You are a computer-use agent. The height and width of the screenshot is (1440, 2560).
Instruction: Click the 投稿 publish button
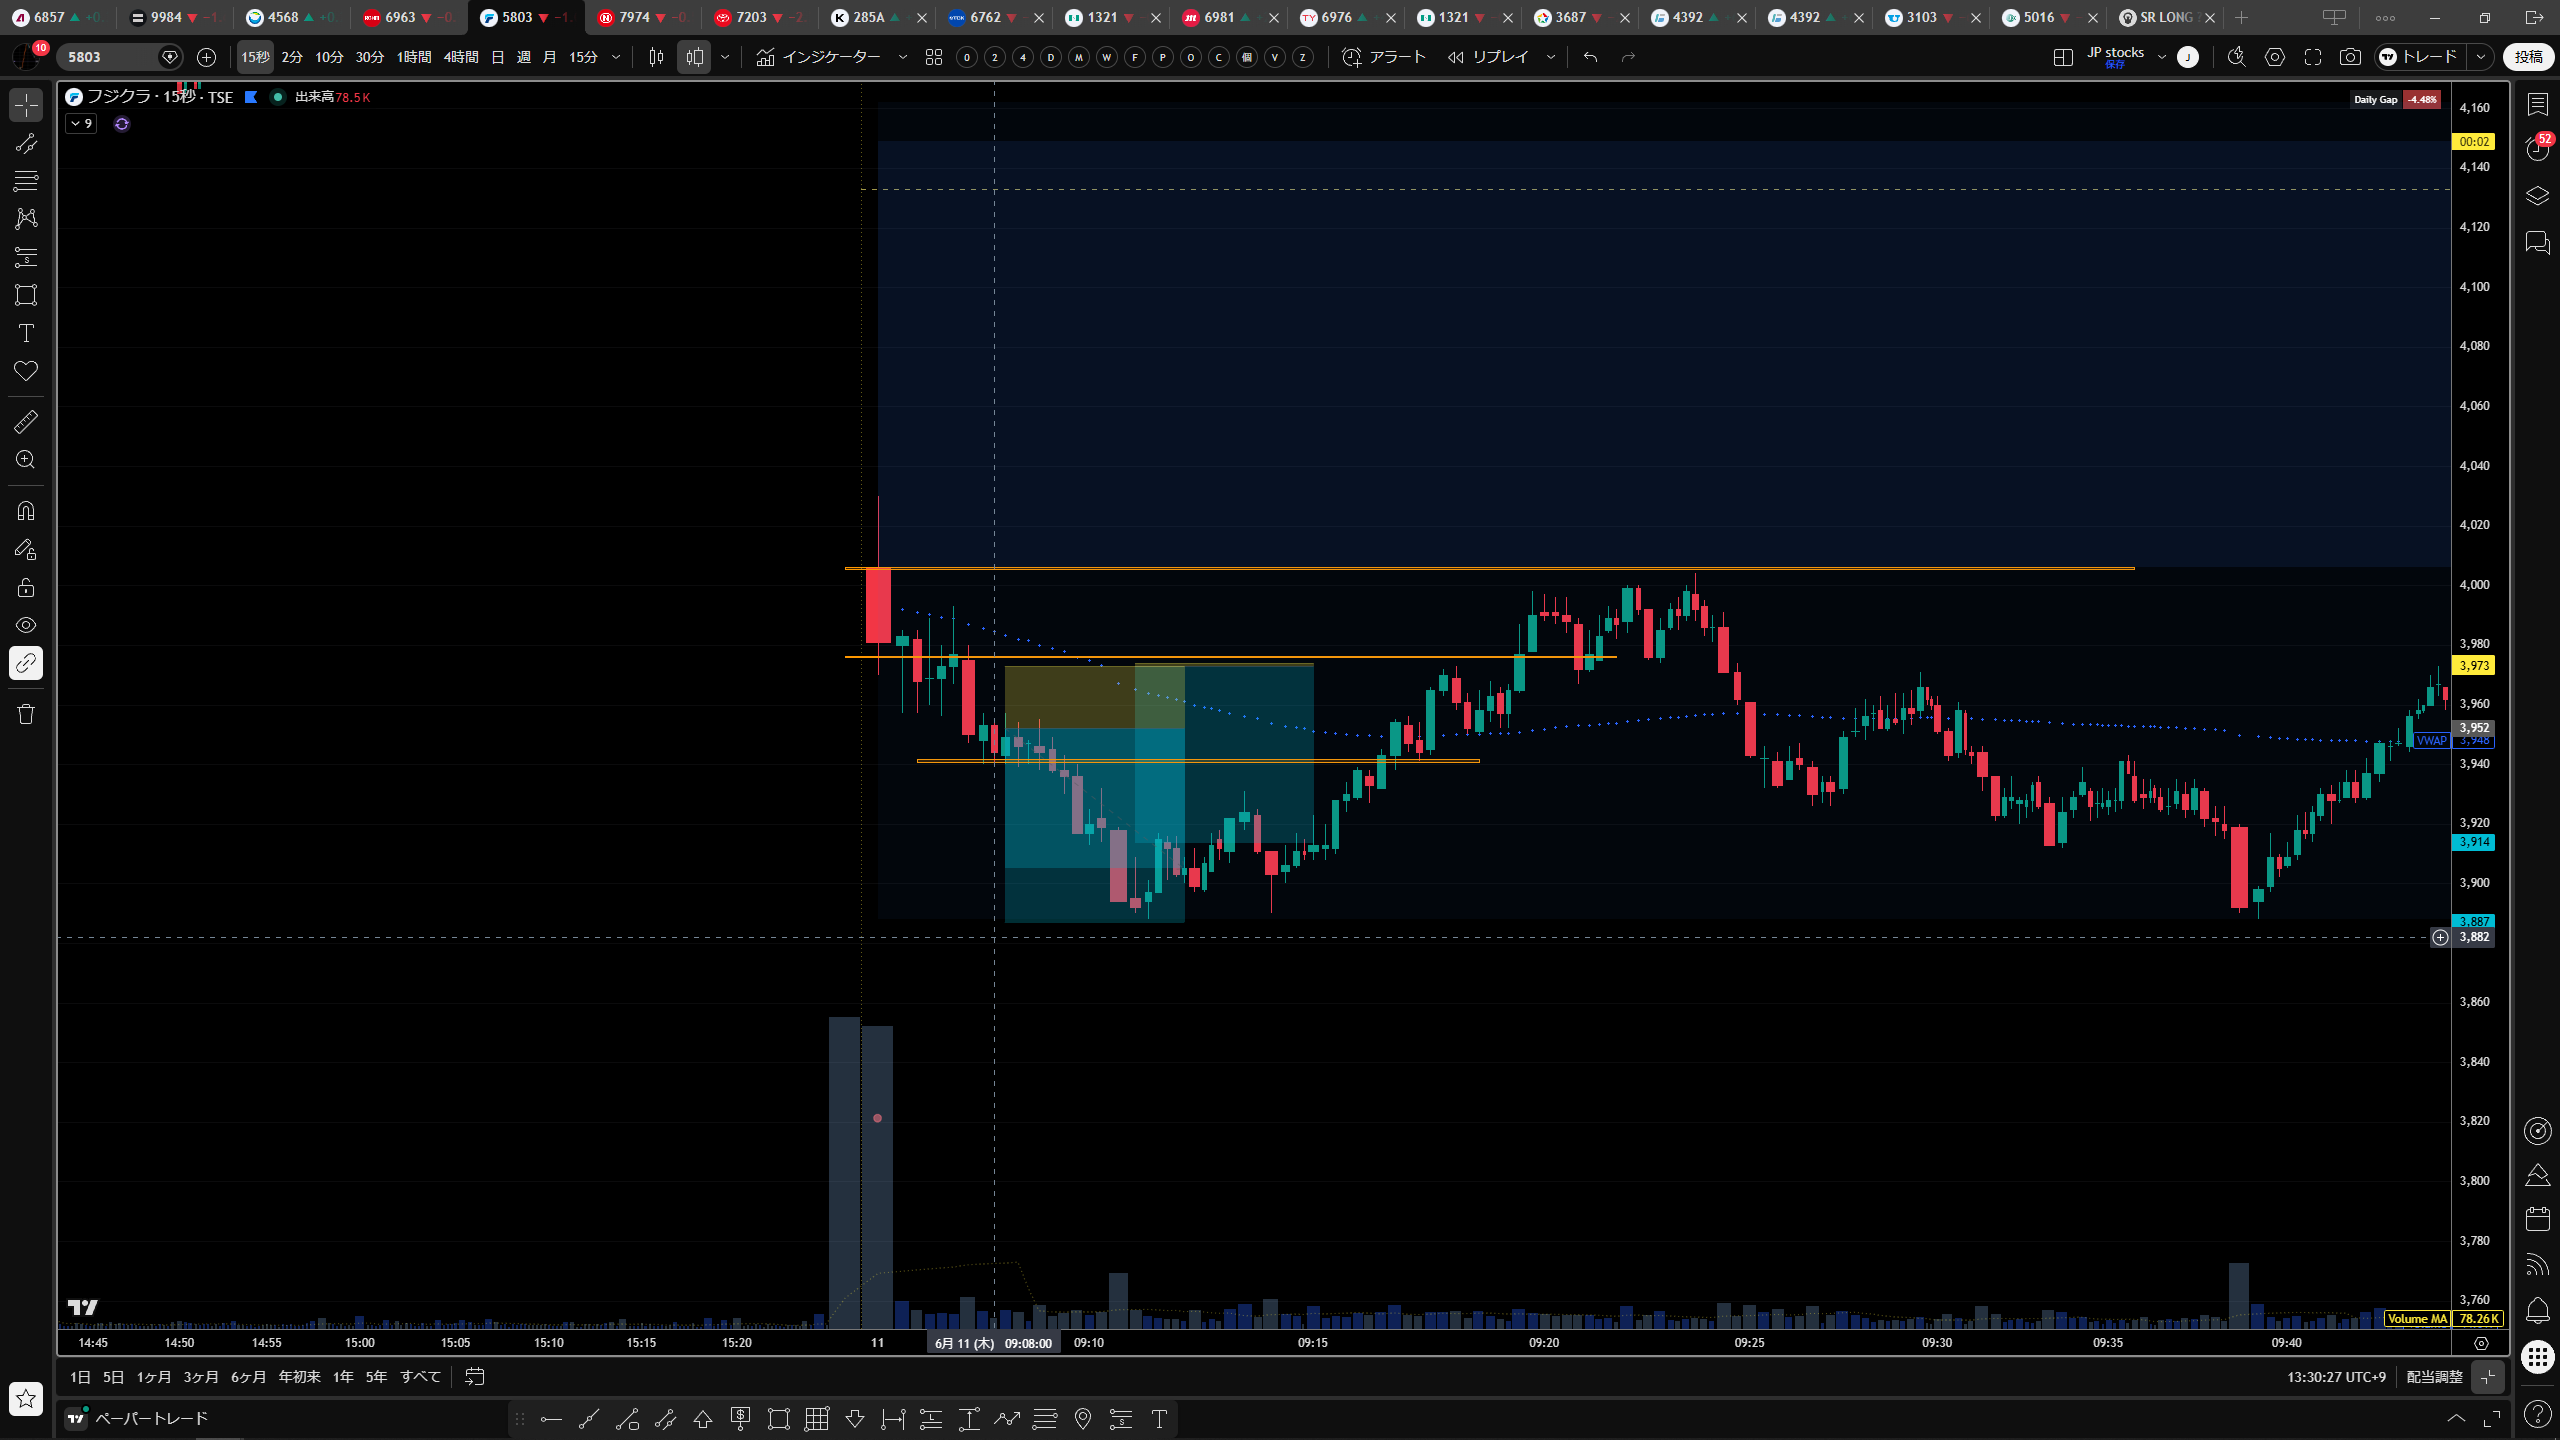point(2528,57)
